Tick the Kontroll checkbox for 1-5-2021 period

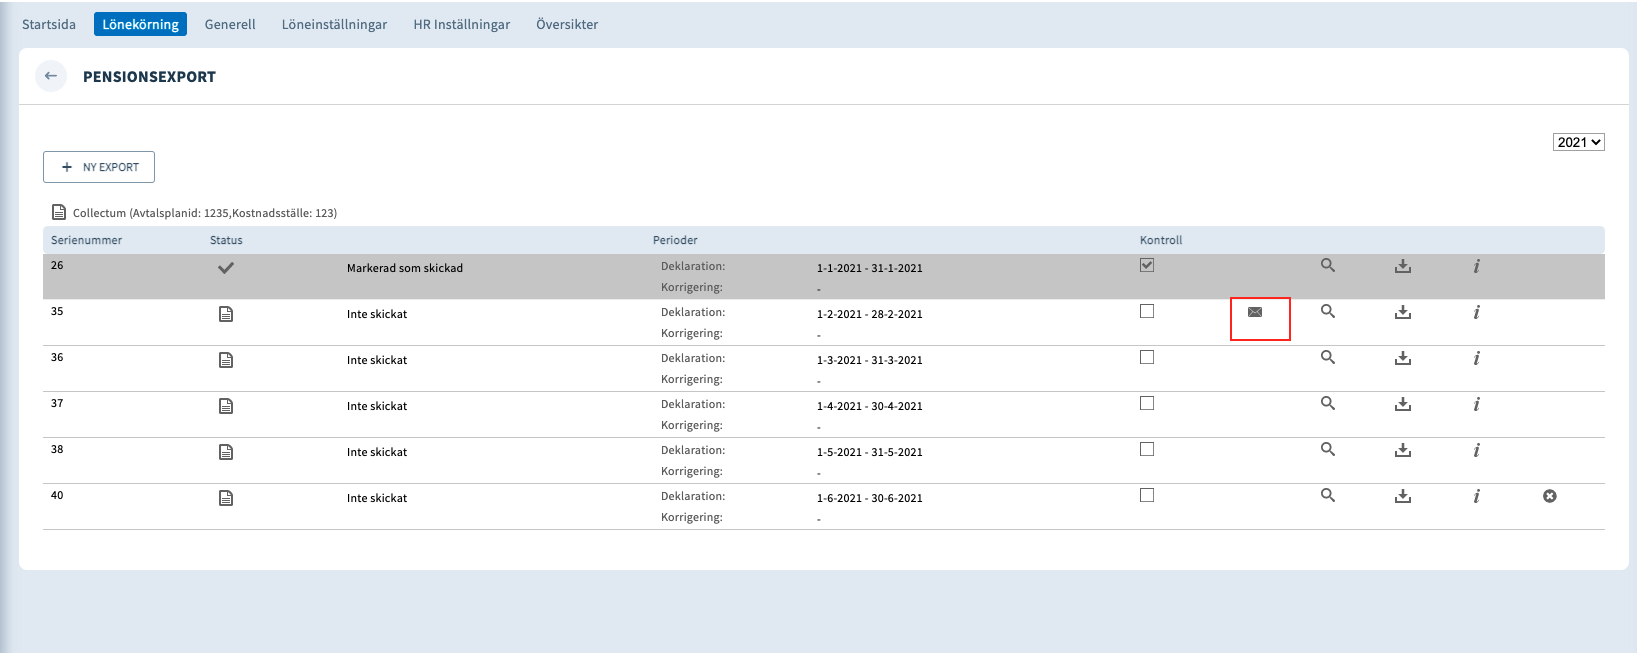point(1147,449)
